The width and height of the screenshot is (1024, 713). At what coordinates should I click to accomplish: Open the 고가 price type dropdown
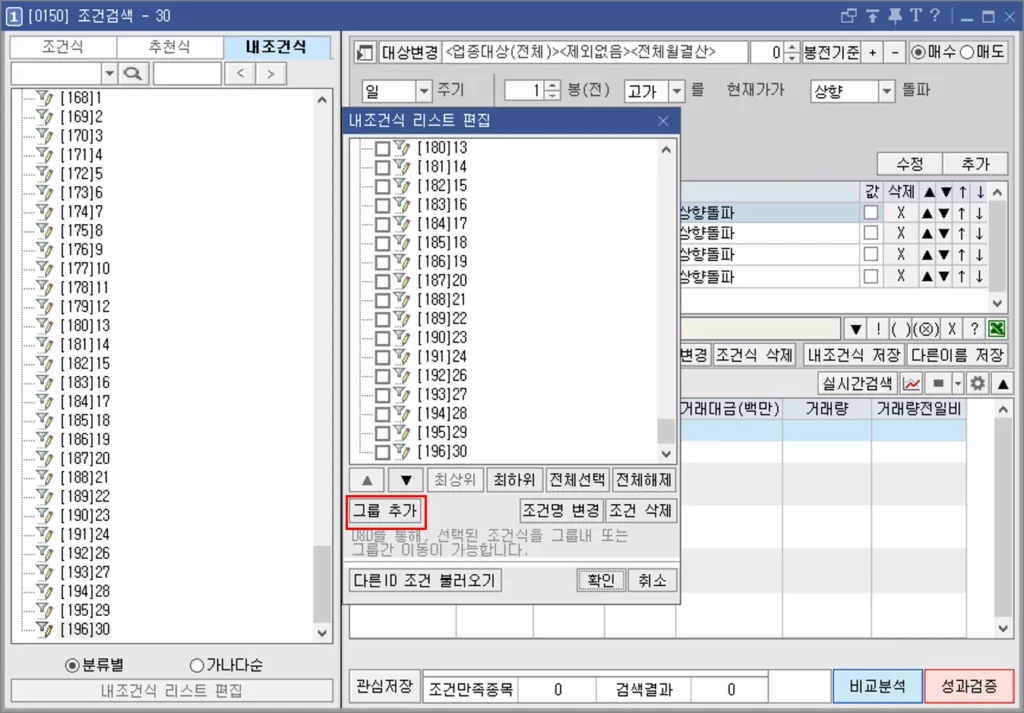677,91
